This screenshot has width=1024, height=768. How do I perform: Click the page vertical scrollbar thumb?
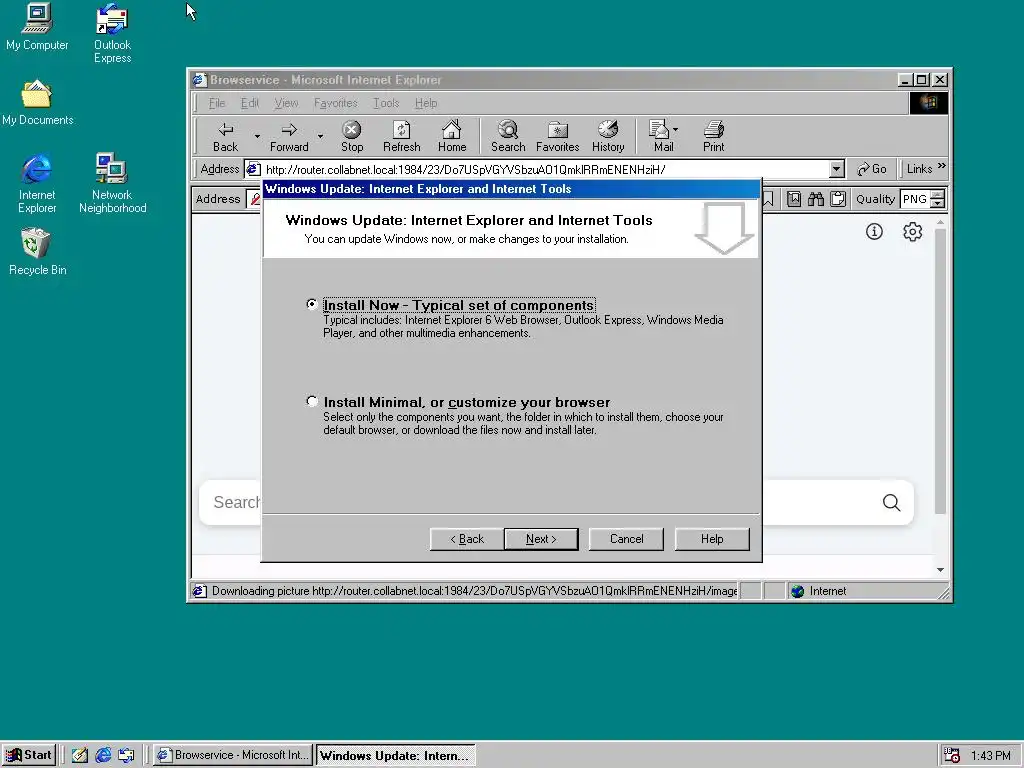(940, 371)
